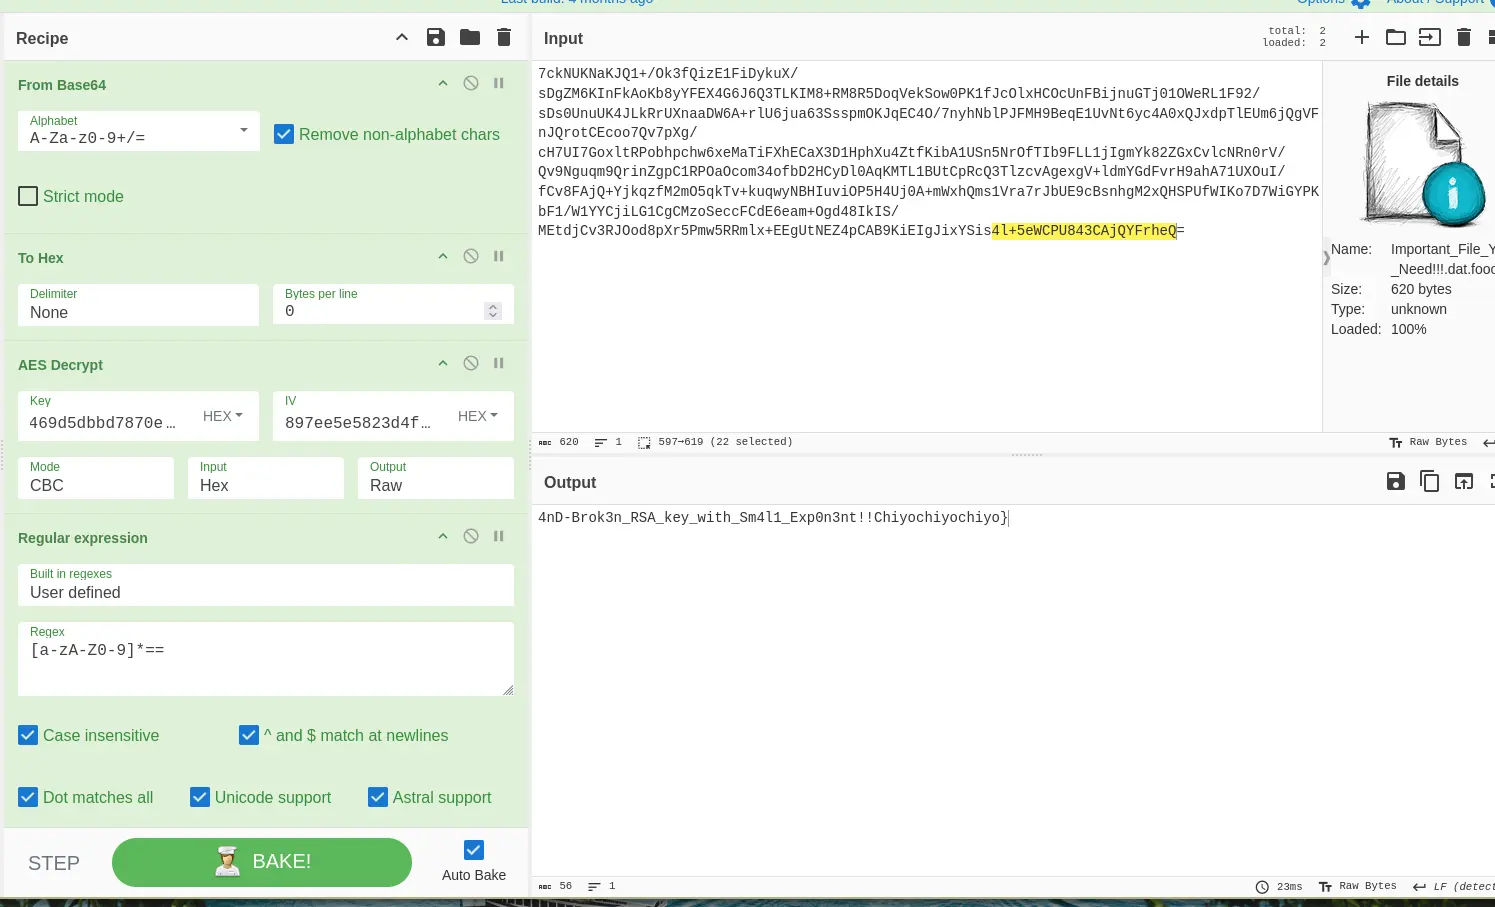
Task: Click the BAKE! button
Action: [262, 862]
